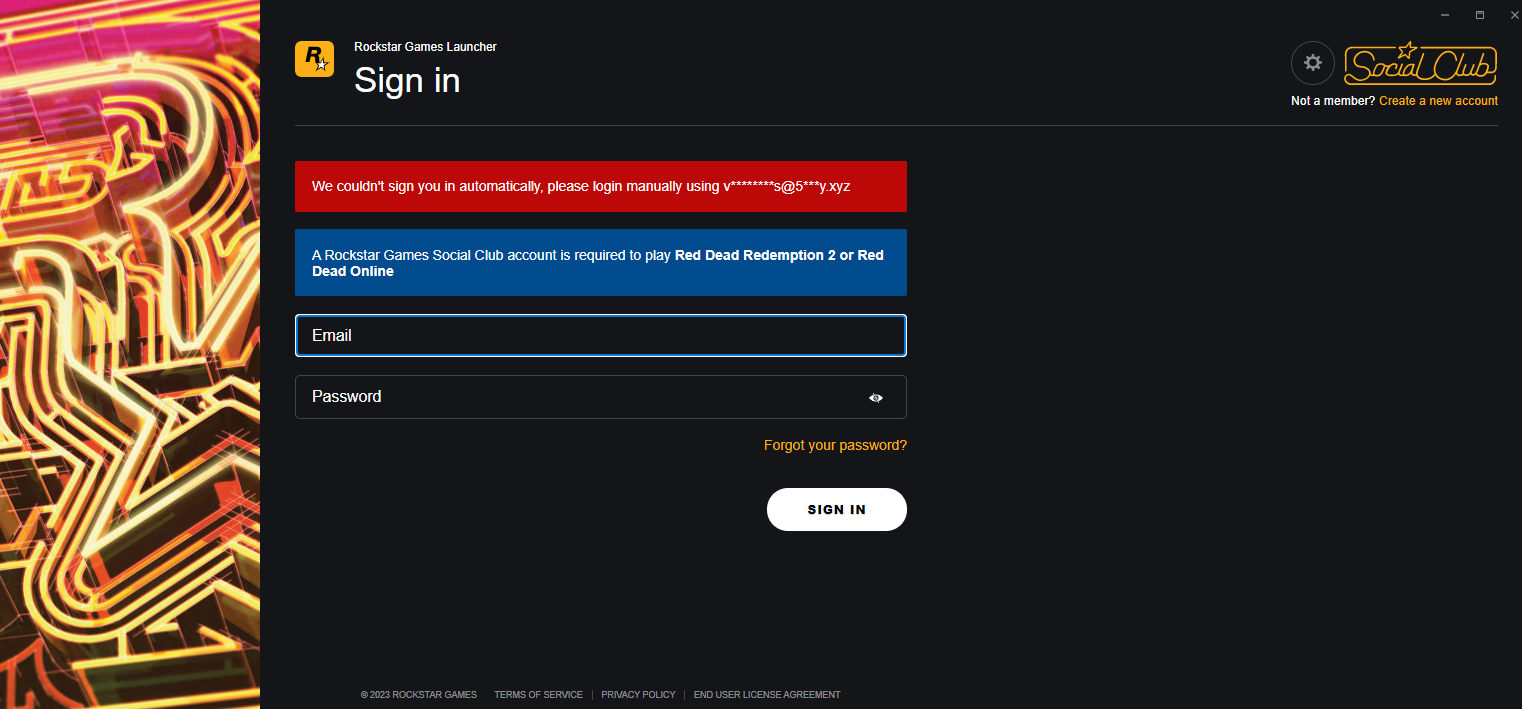Click the SIGN IN button

pos(837,509)
